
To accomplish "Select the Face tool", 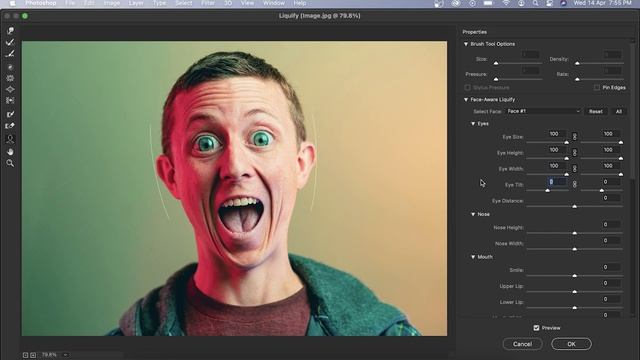I will 10,139.
